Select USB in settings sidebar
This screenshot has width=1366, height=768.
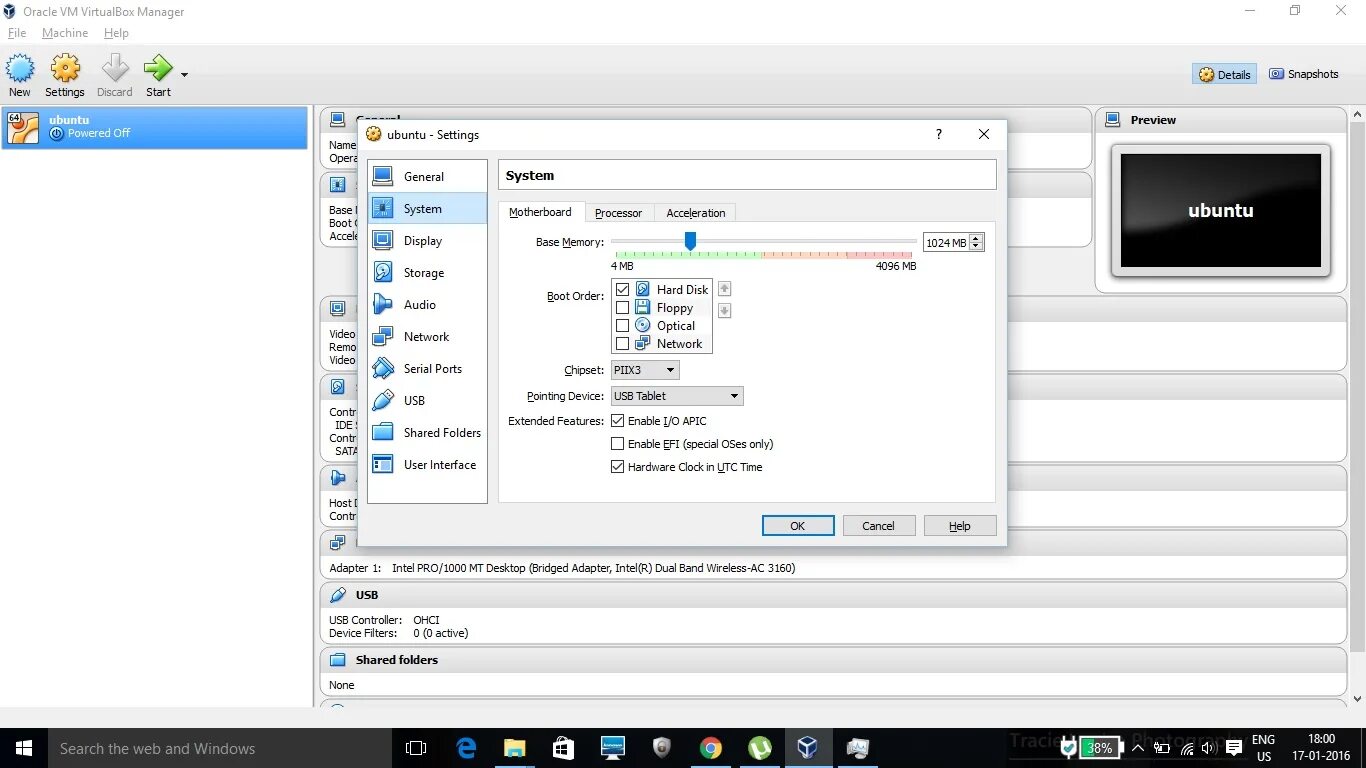pyautogui.click(x=427, y=401)
